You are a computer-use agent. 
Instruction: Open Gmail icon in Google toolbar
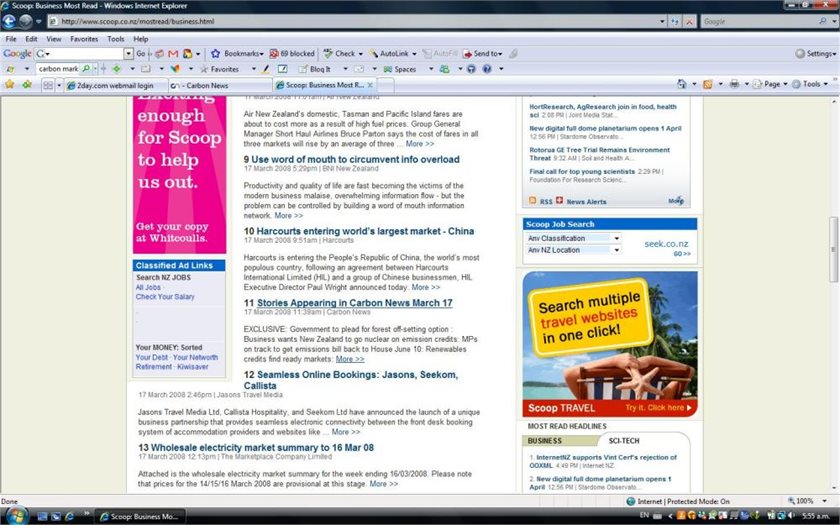(172, 54)
